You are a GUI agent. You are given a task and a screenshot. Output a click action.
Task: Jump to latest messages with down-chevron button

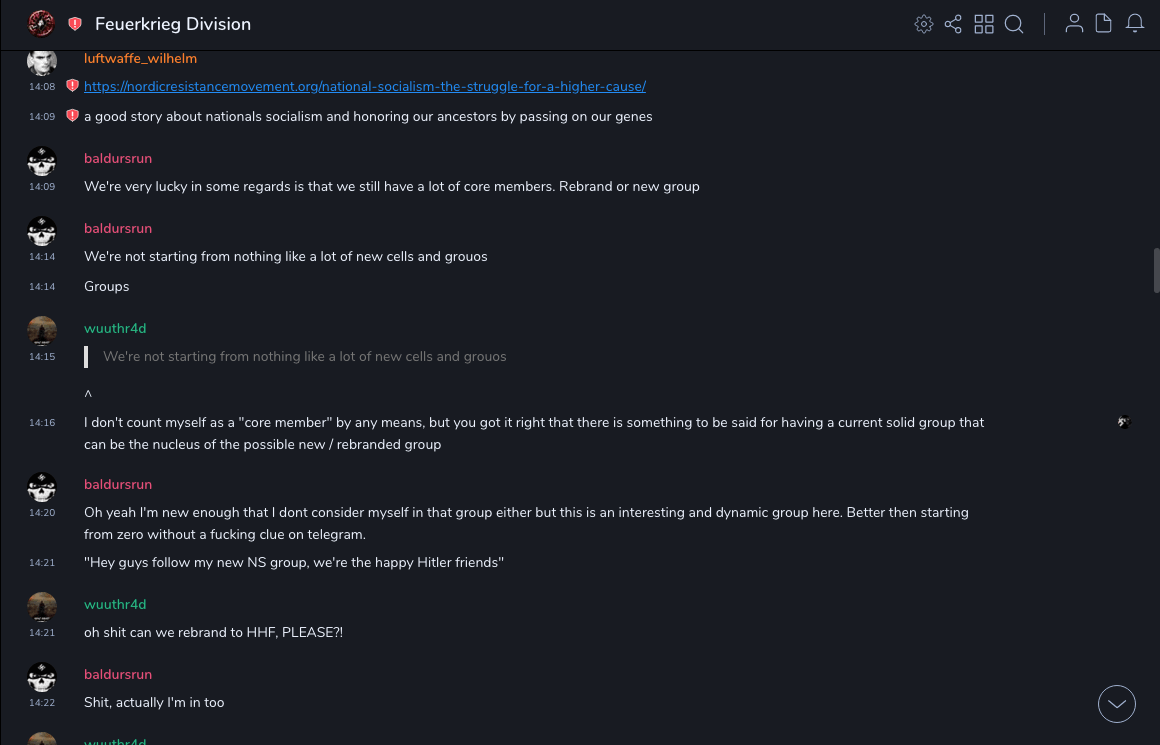pos(1117,704)
